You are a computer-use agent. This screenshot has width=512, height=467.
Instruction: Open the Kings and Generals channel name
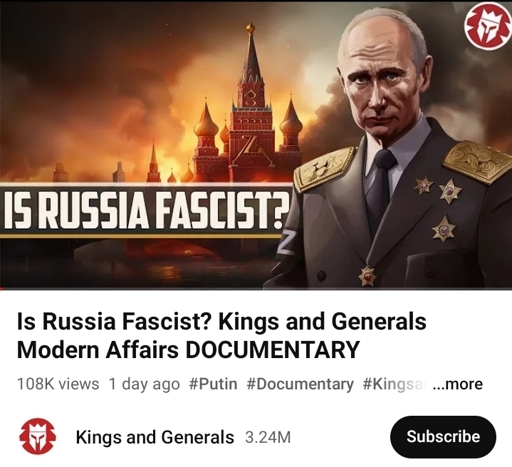(x=155, y=437)
